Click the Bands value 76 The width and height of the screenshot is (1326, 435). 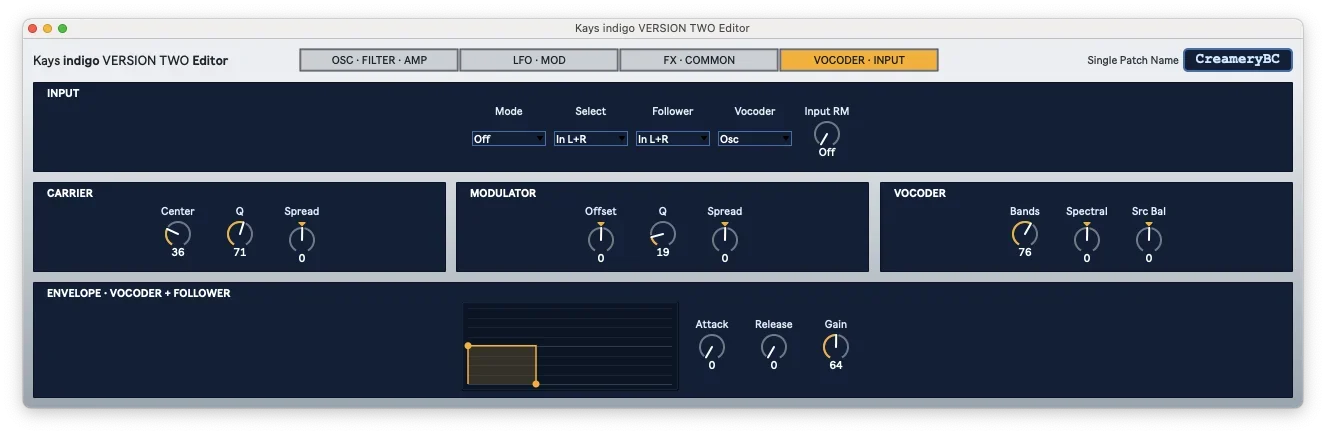1025,253
